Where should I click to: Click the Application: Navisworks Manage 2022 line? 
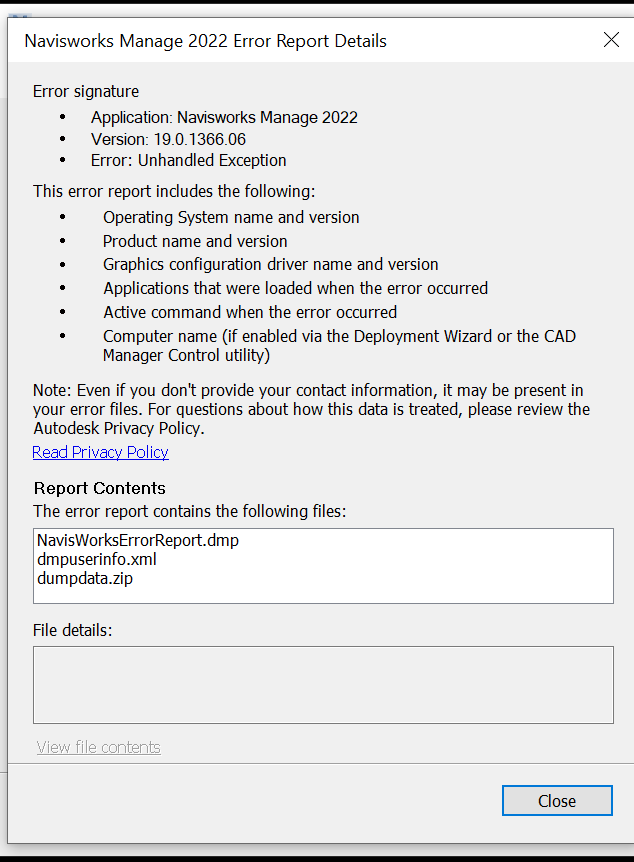(224, 117)
